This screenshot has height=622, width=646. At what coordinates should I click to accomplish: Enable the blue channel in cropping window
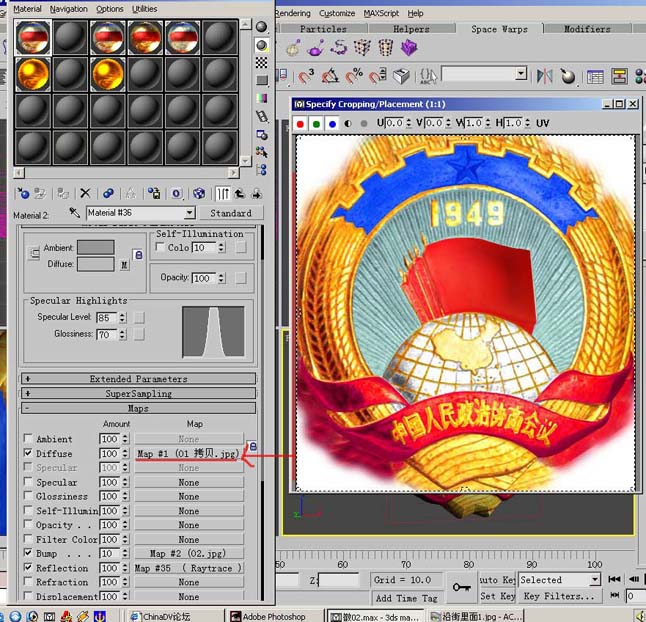pyautogui.click(x=332, y=124)
